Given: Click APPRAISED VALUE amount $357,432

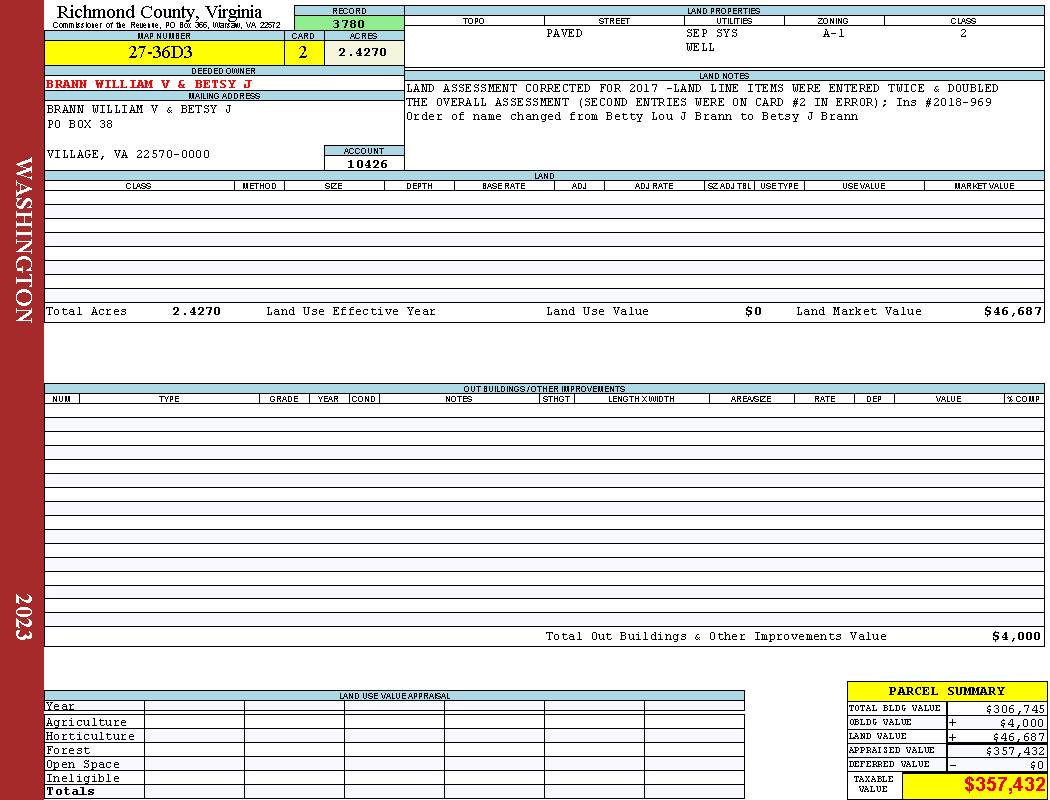Looking at the screenshot, I should click(1015, 751).
